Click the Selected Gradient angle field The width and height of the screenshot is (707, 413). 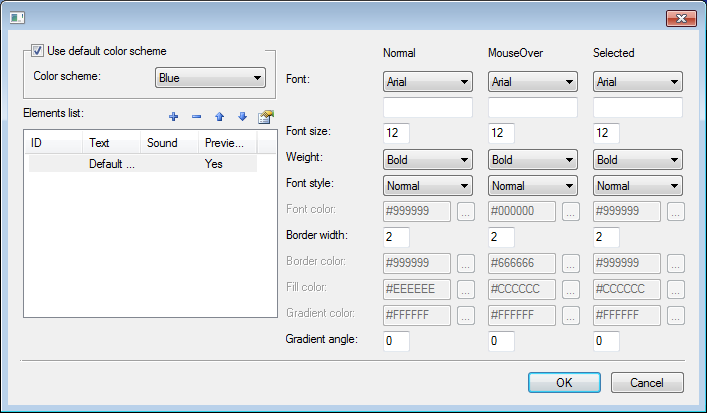(606, 341)
